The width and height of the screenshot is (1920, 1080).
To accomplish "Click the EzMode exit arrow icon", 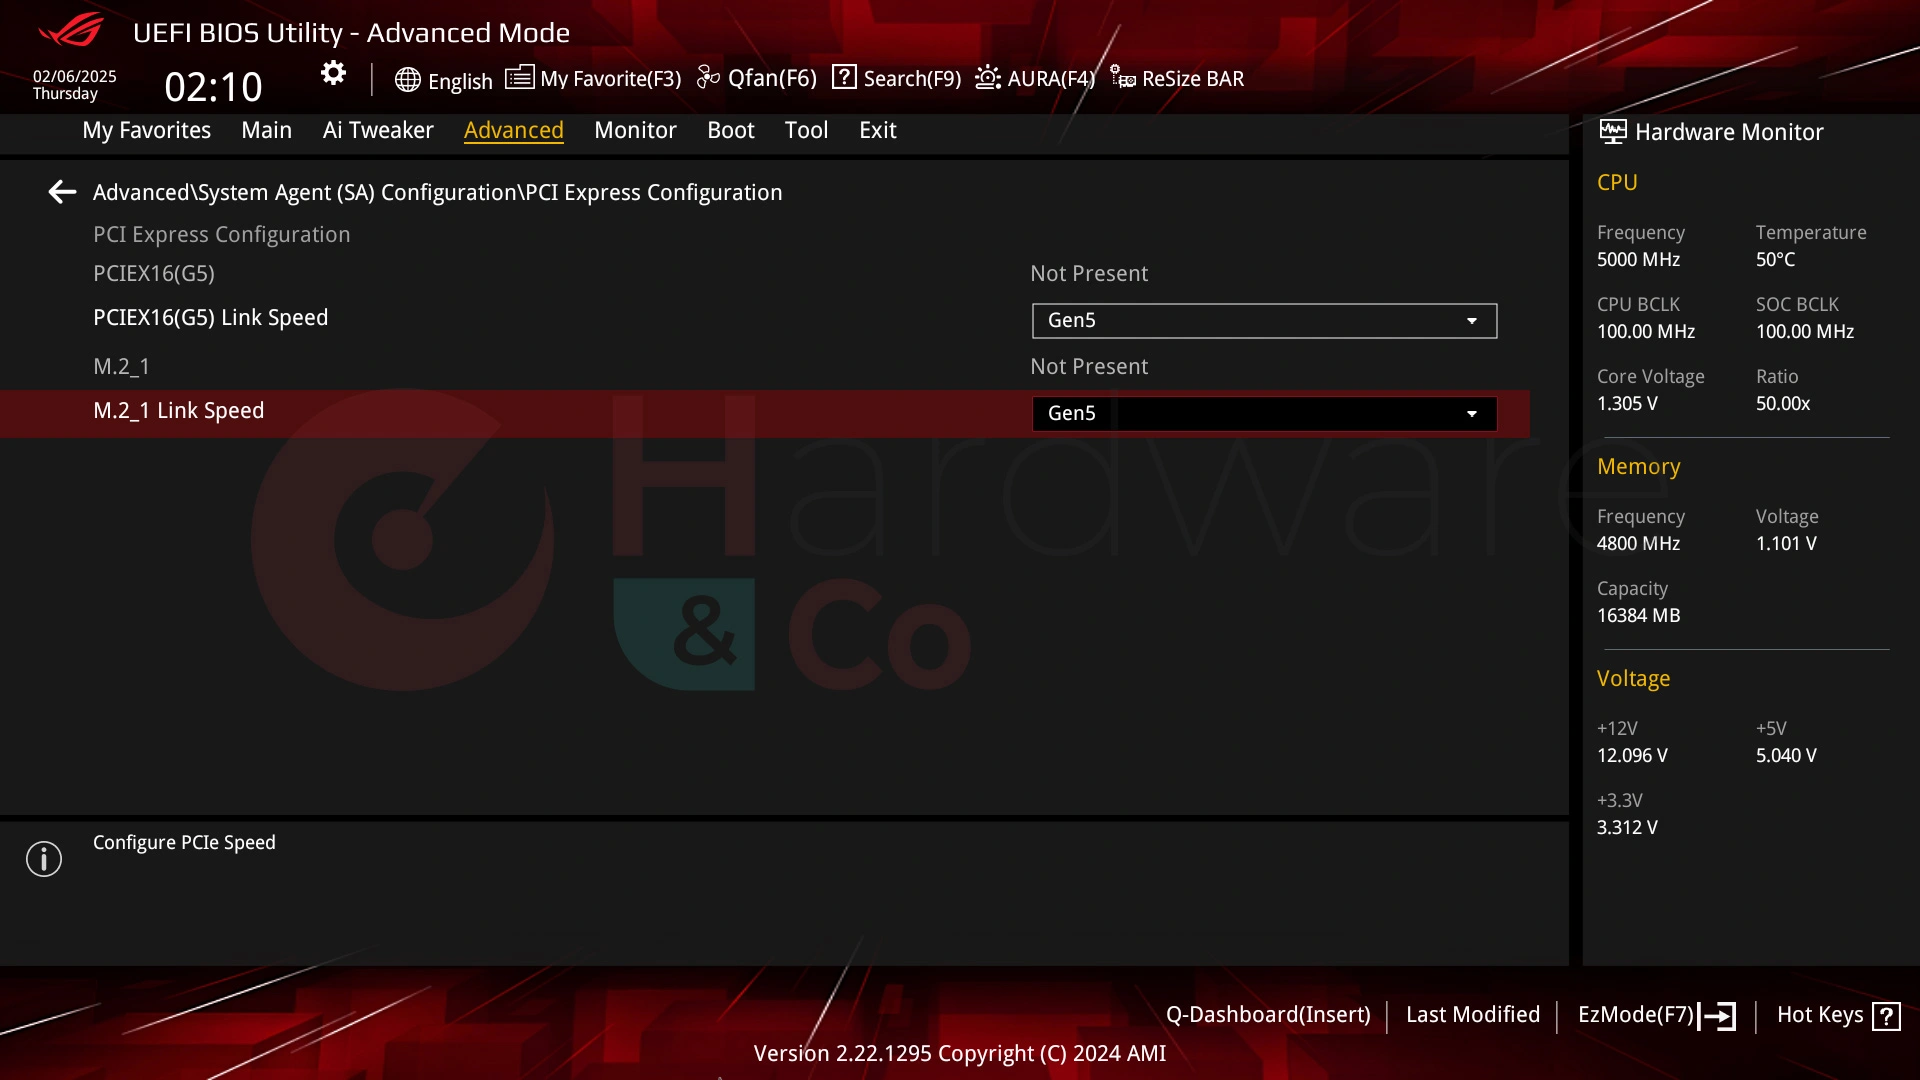I will pyautogui.click(x=1718, y=1016).
